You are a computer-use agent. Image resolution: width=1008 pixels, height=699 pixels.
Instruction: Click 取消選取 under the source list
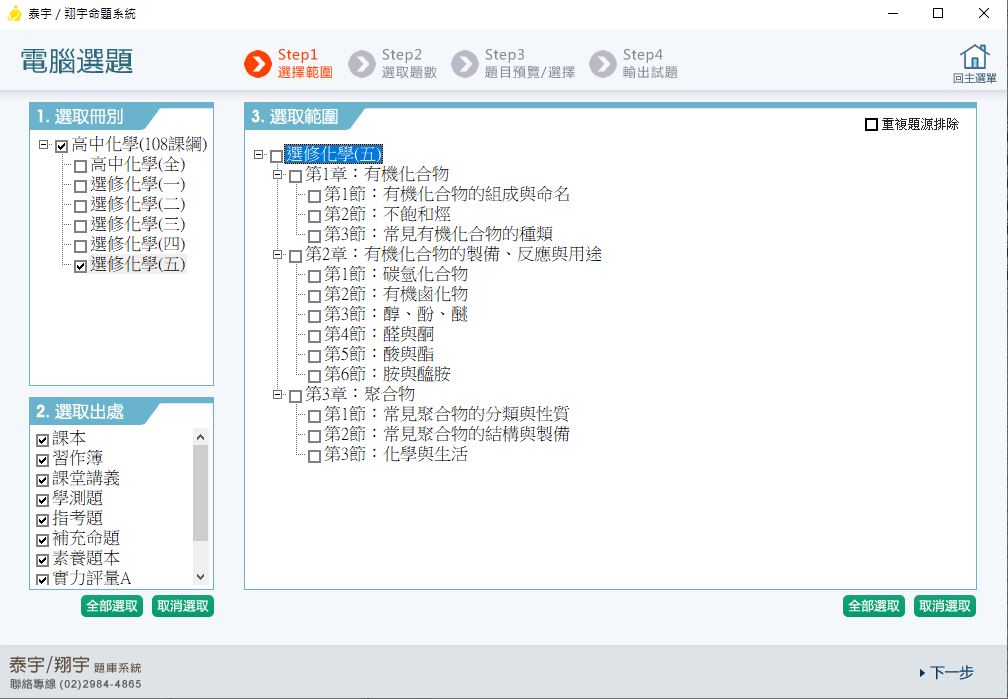click(x=183, y=606)
